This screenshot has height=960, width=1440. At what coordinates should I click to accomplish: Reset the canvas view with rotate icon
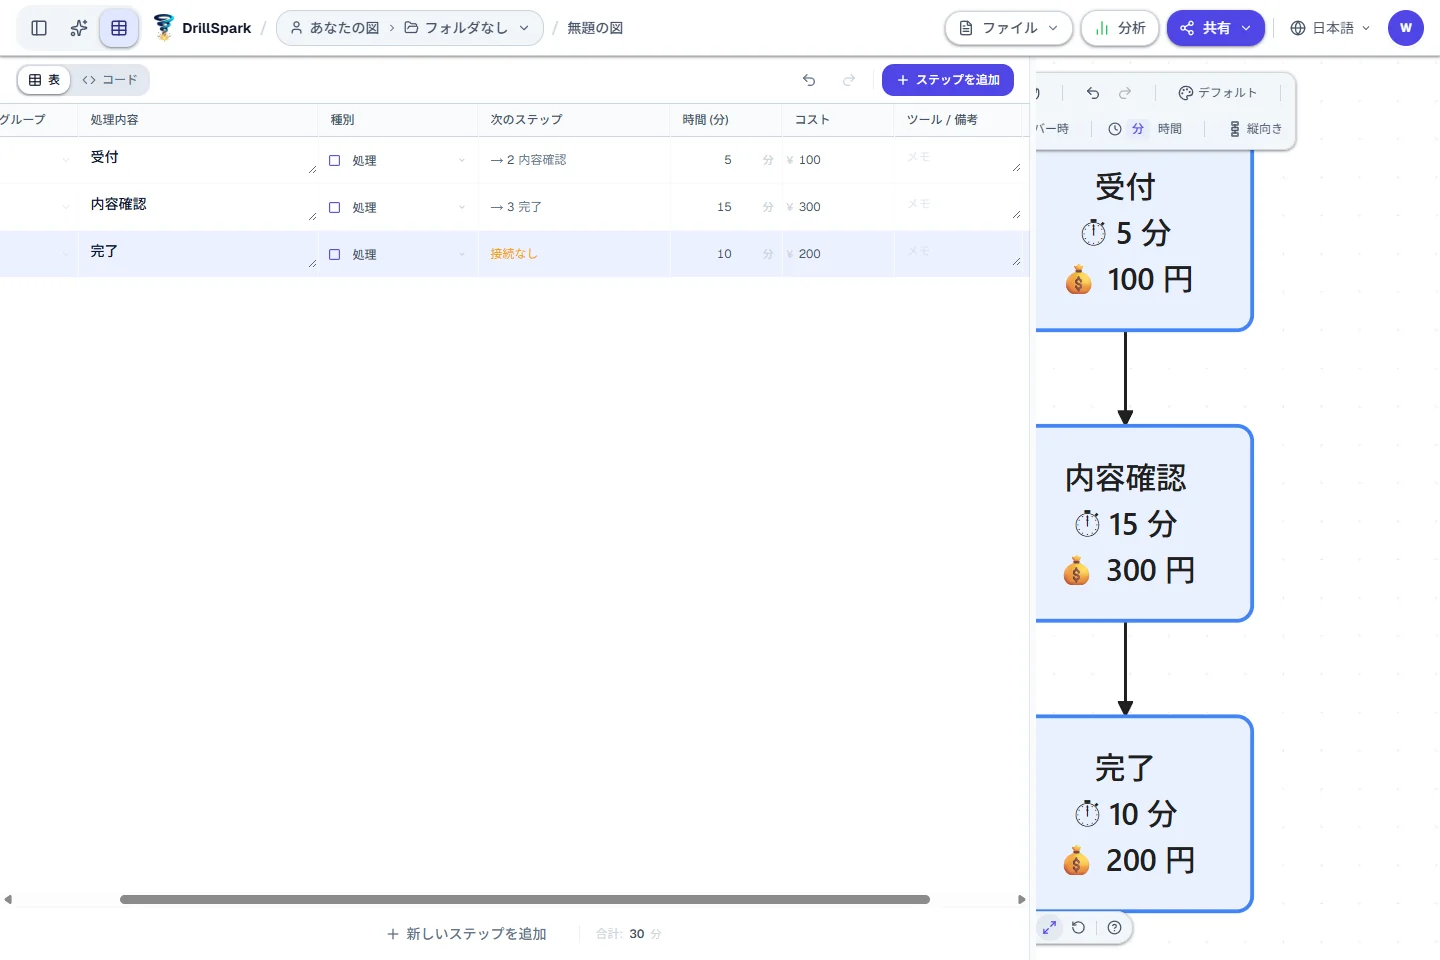tap(1078, 928)
